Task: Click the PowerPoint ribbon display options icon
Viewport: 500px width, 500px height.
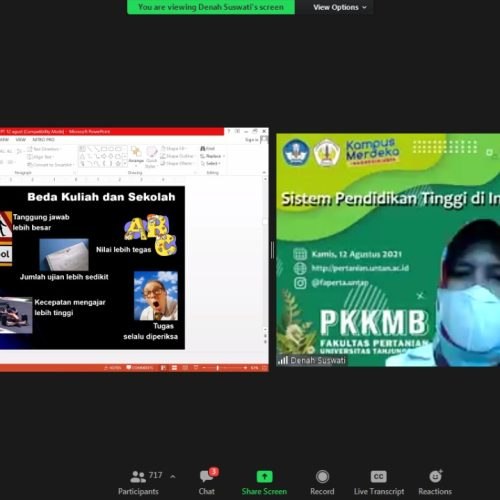Action: click(x=237, y=131)
